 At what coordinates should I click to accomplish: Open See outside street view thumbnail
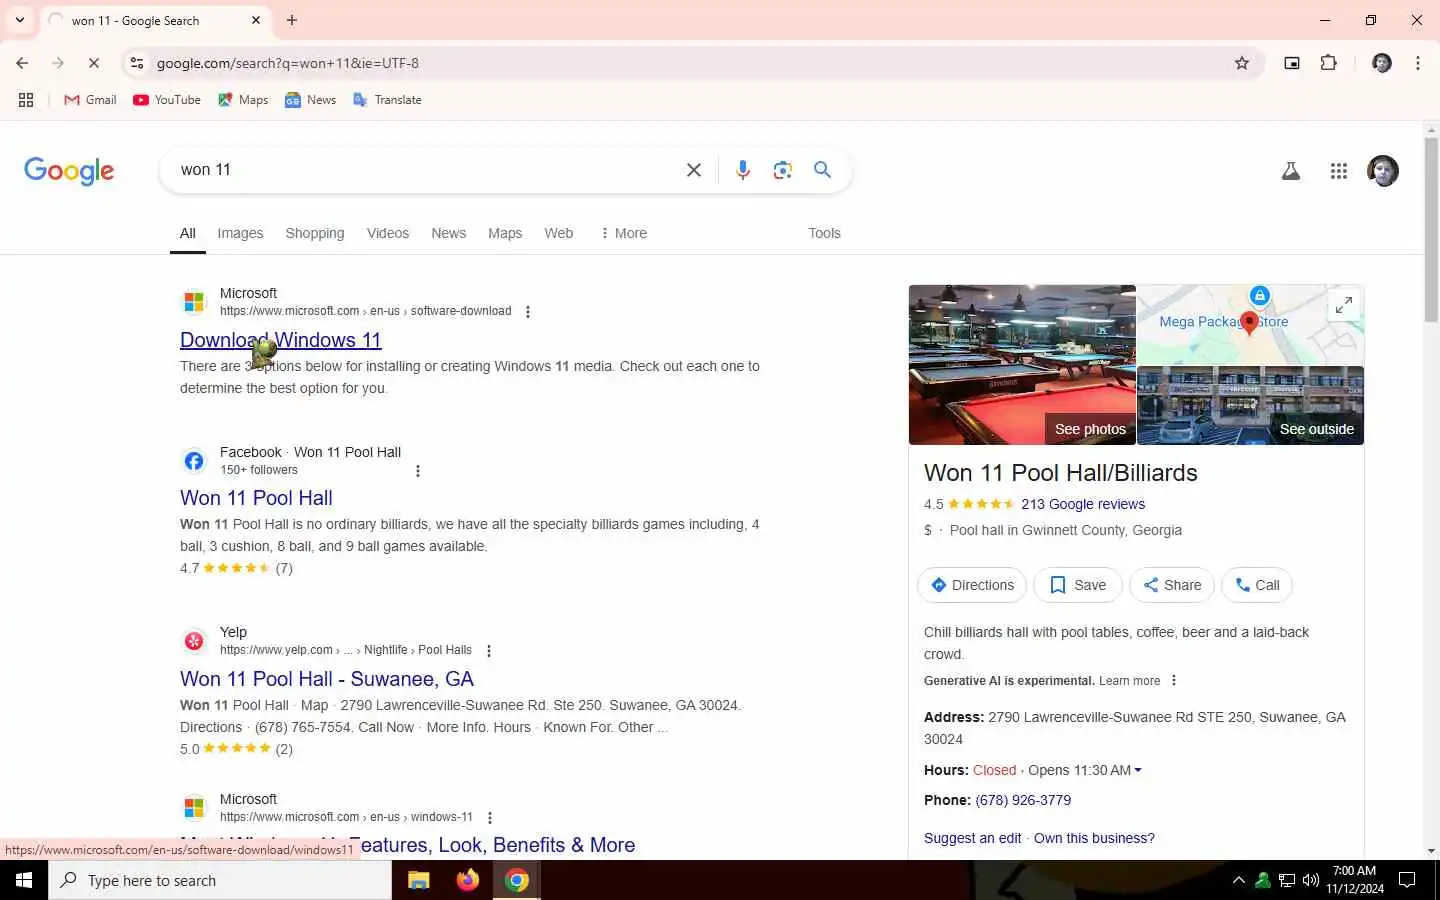coord(1251,406)
